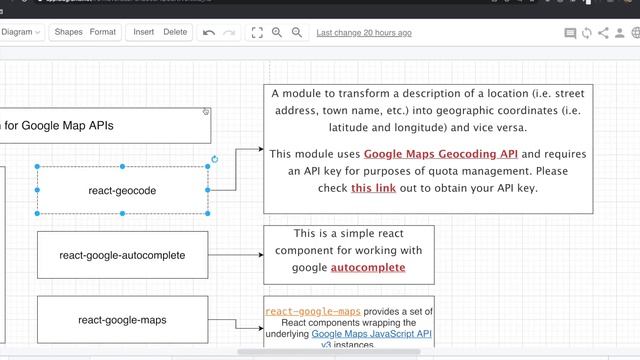
Task: Select the 'for Google Map APIs' title box
Action: pos(105,126)
